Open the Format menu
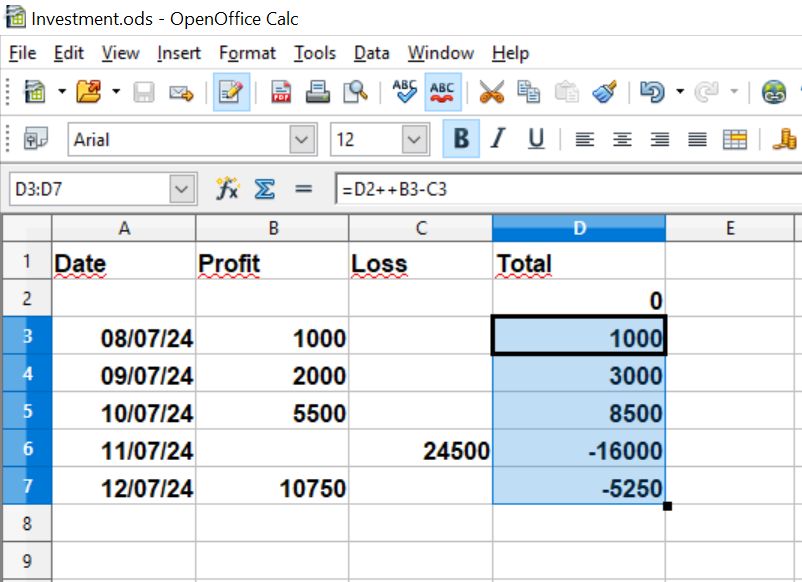 247,53
